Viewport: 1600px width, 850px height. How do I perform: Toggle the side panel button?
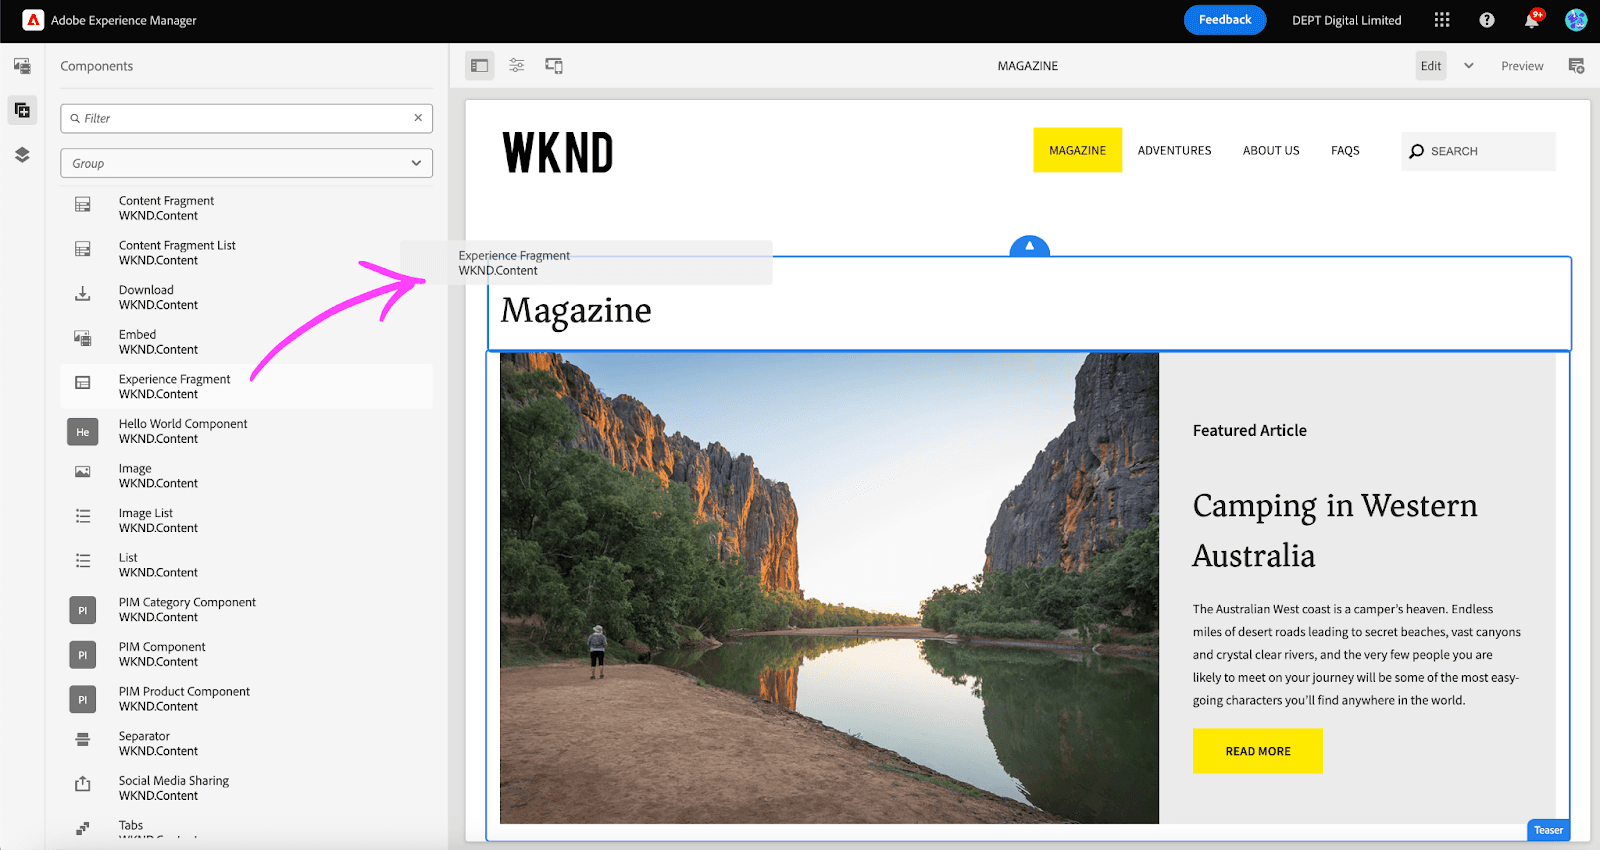[x=480, y=66]
